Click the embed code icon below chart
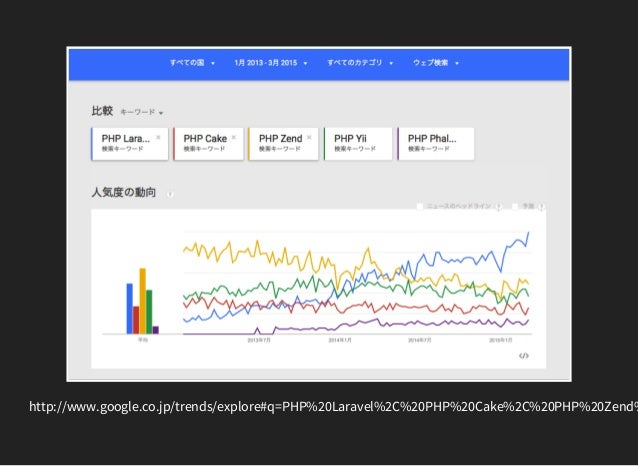638x466 pixels. (524, 356)
